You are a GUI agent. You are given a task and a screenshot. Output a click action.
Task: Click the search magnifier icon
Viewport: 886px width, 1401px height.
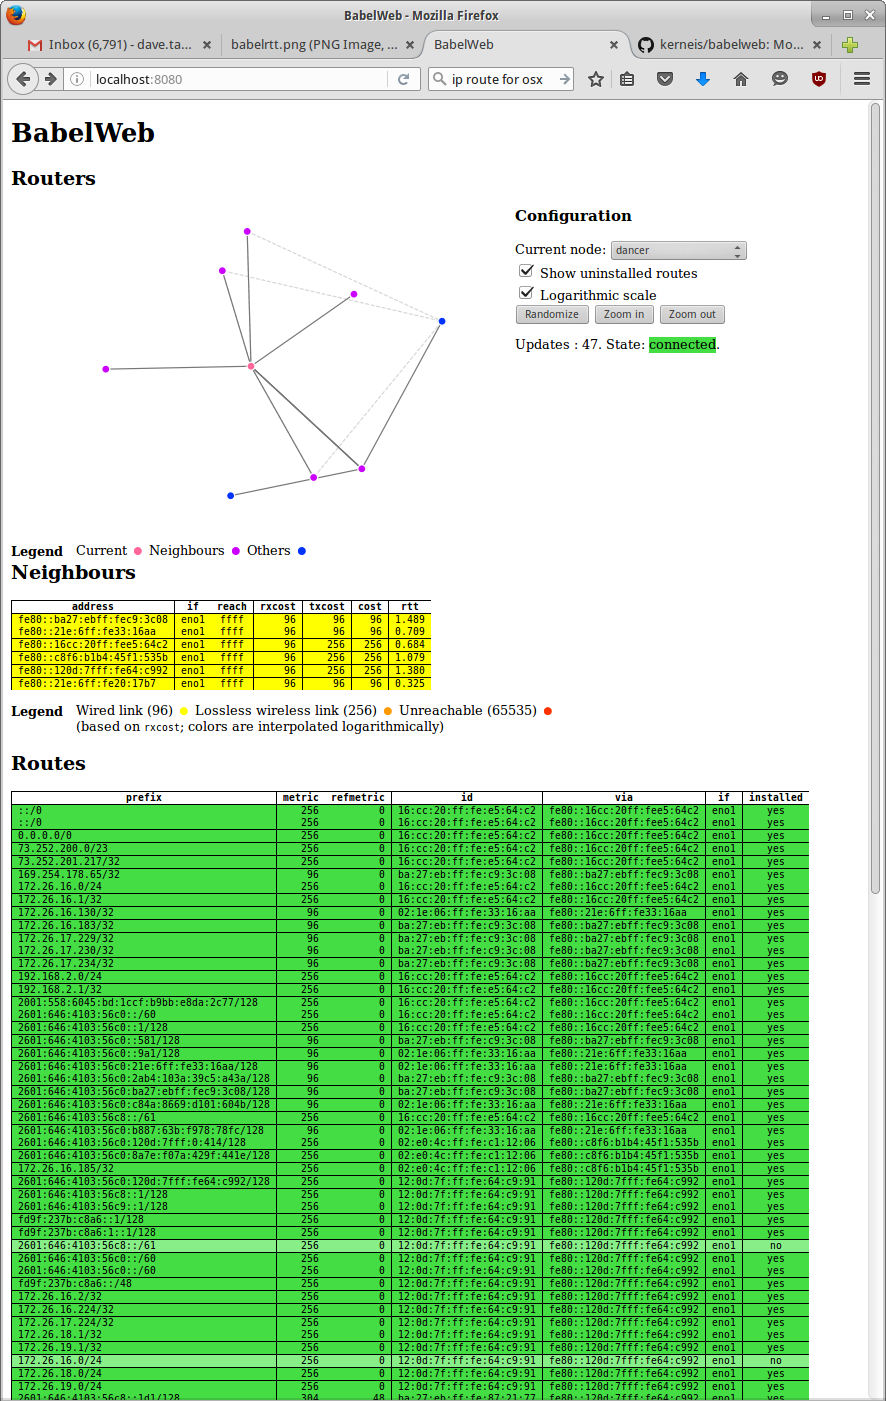[439, 79]
